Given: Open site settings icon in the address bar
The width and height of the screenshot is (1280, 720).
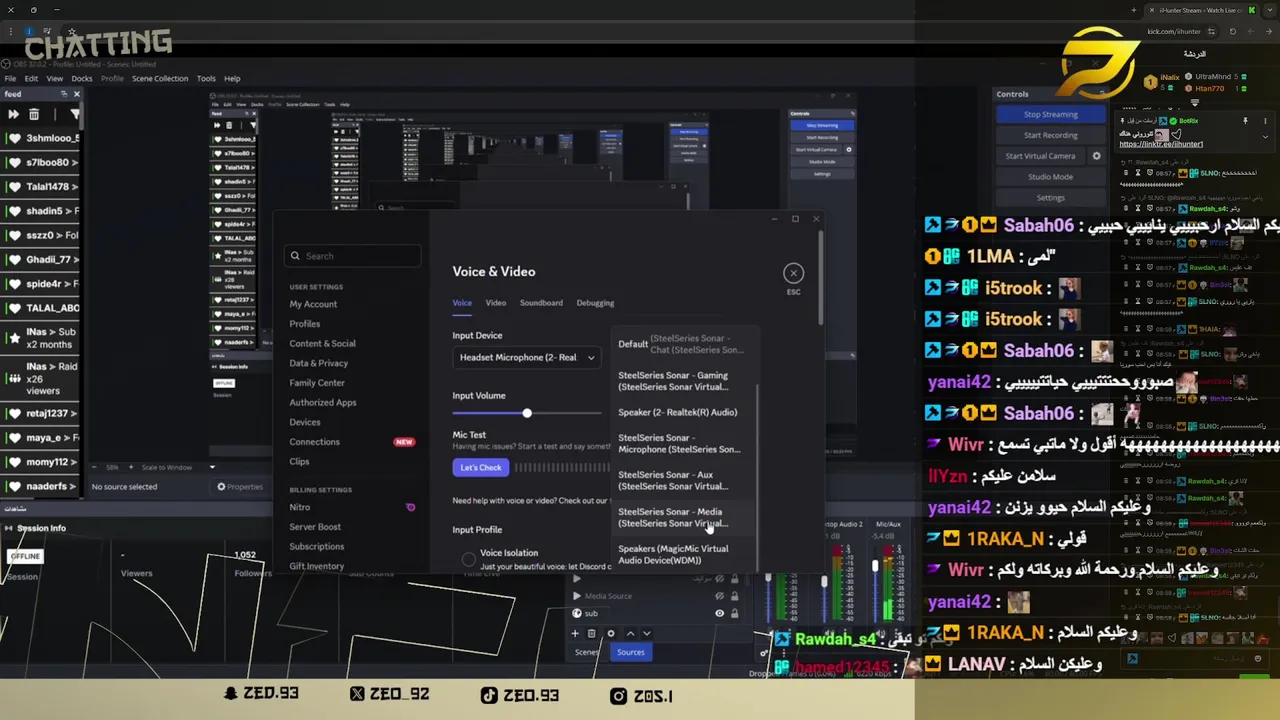Looking at the screenshot, I should (x=1211, y=31).
